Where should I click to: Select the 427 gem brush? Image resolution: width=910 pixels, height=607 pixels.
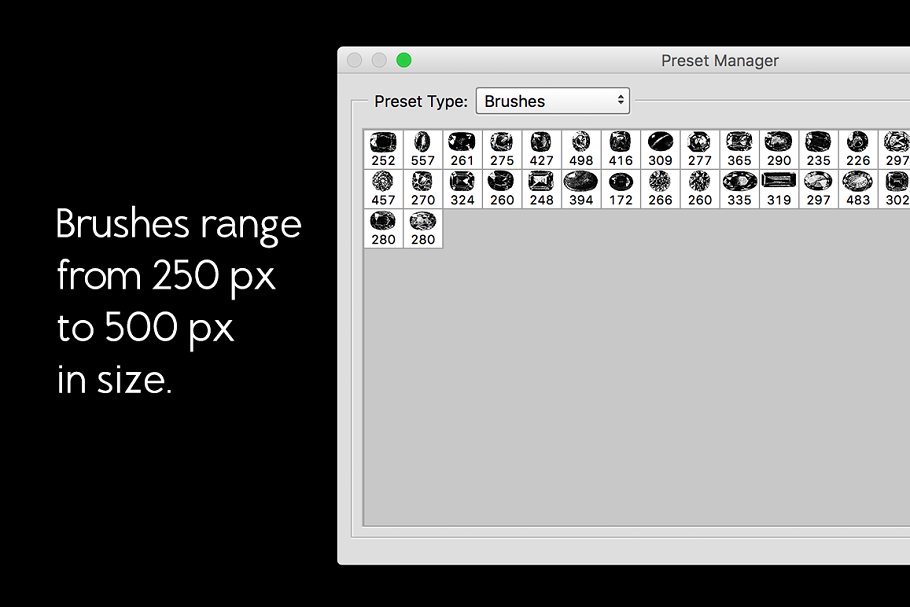541,148
